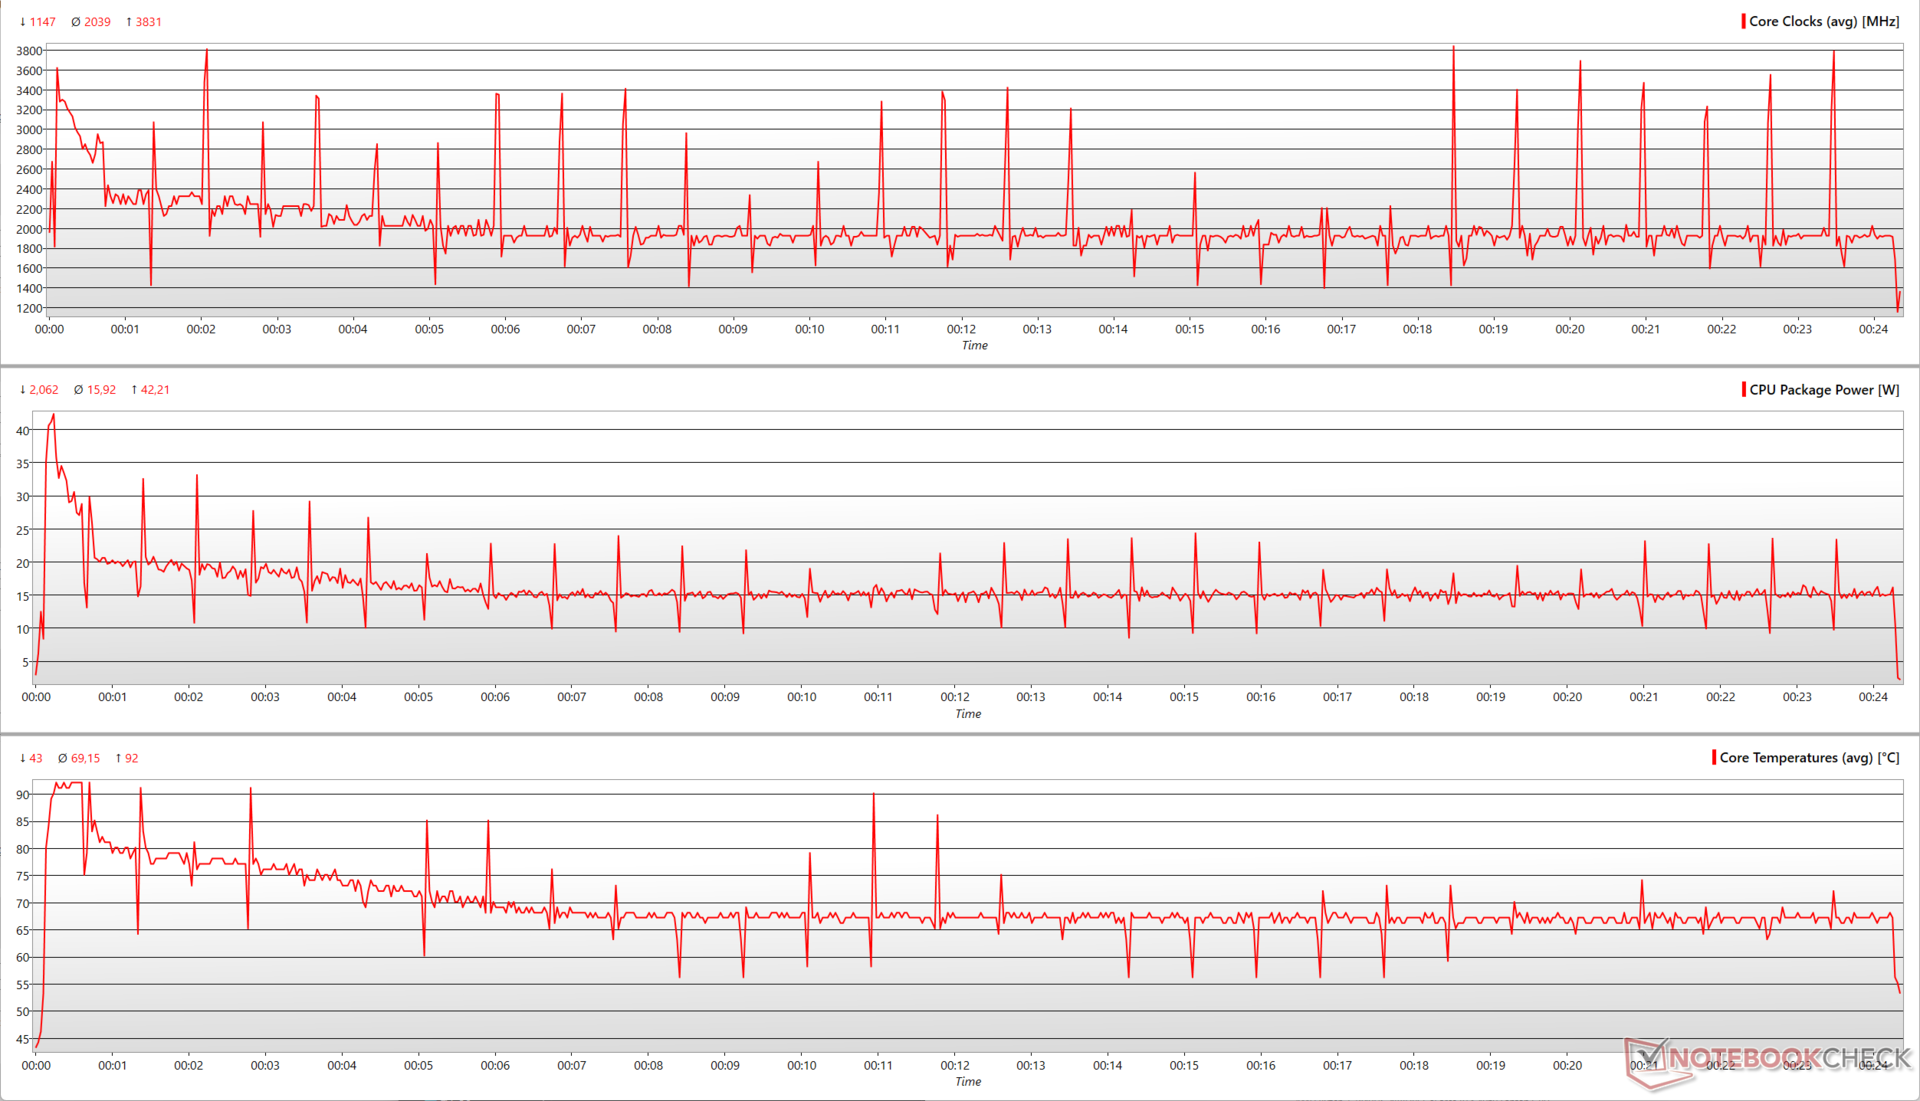Click the minimum 2,062 power indicator
The image size is (1920, 1101).
39,389
